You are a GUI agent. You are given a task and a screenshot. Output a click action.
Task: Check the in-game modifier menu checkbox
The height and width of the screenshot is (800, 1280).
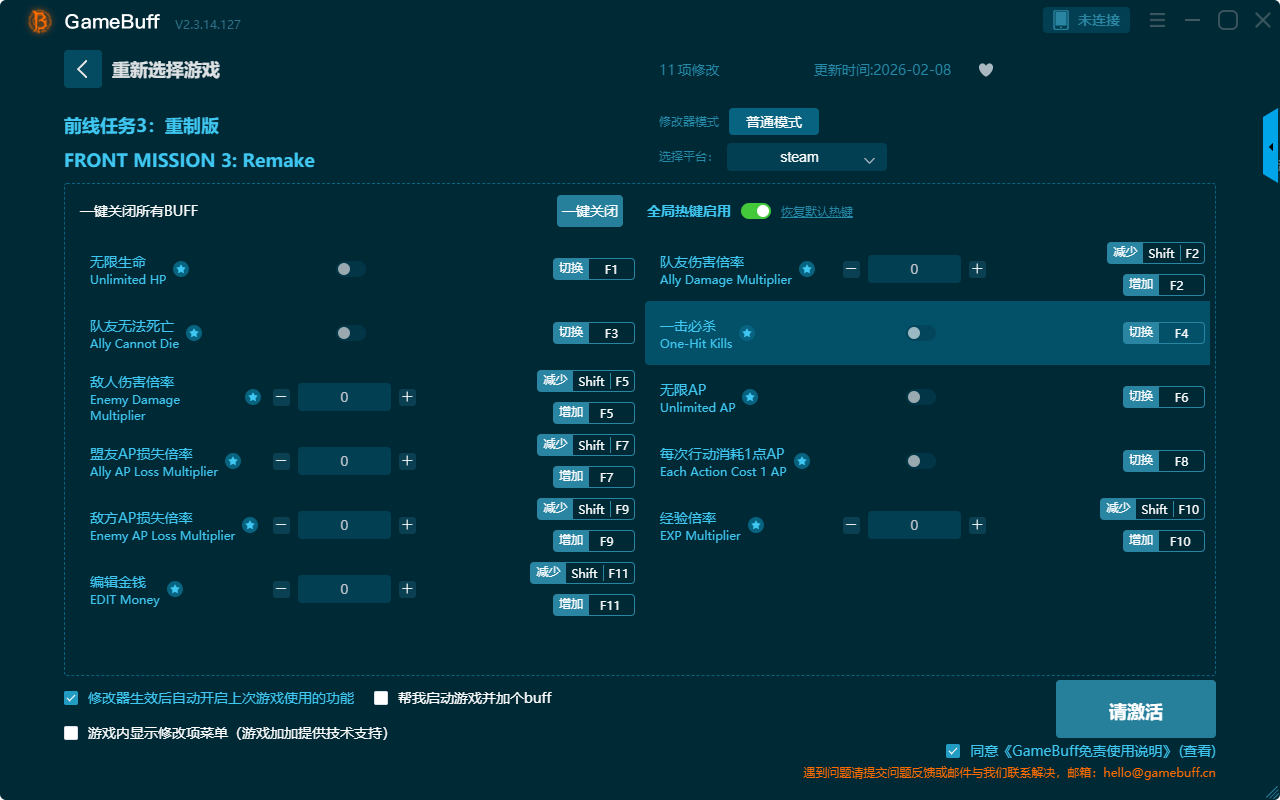pyautogui.click(x=71, y=733)
